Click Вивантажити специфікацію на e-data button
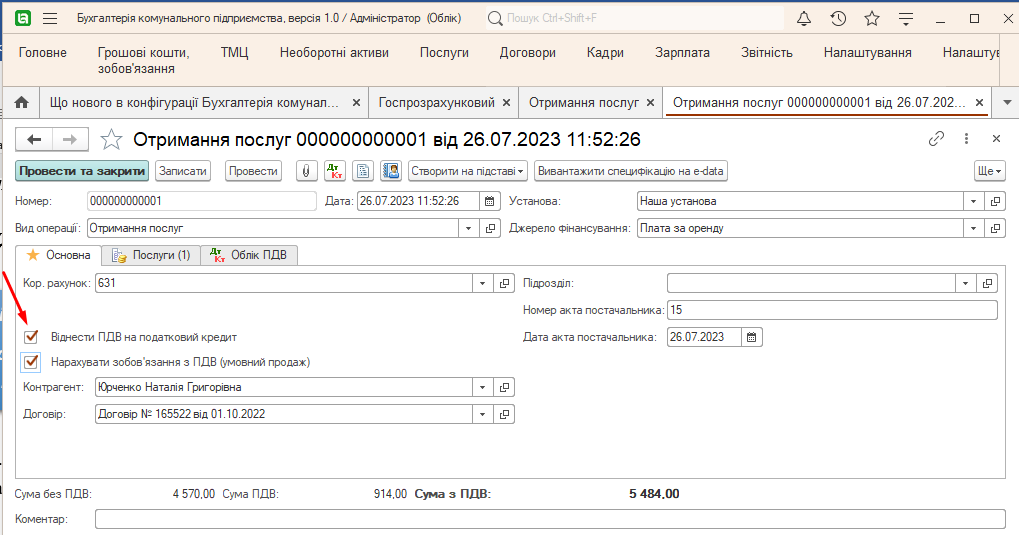The height and width of the screenshot is (535, 1019). tap(630, 171)
